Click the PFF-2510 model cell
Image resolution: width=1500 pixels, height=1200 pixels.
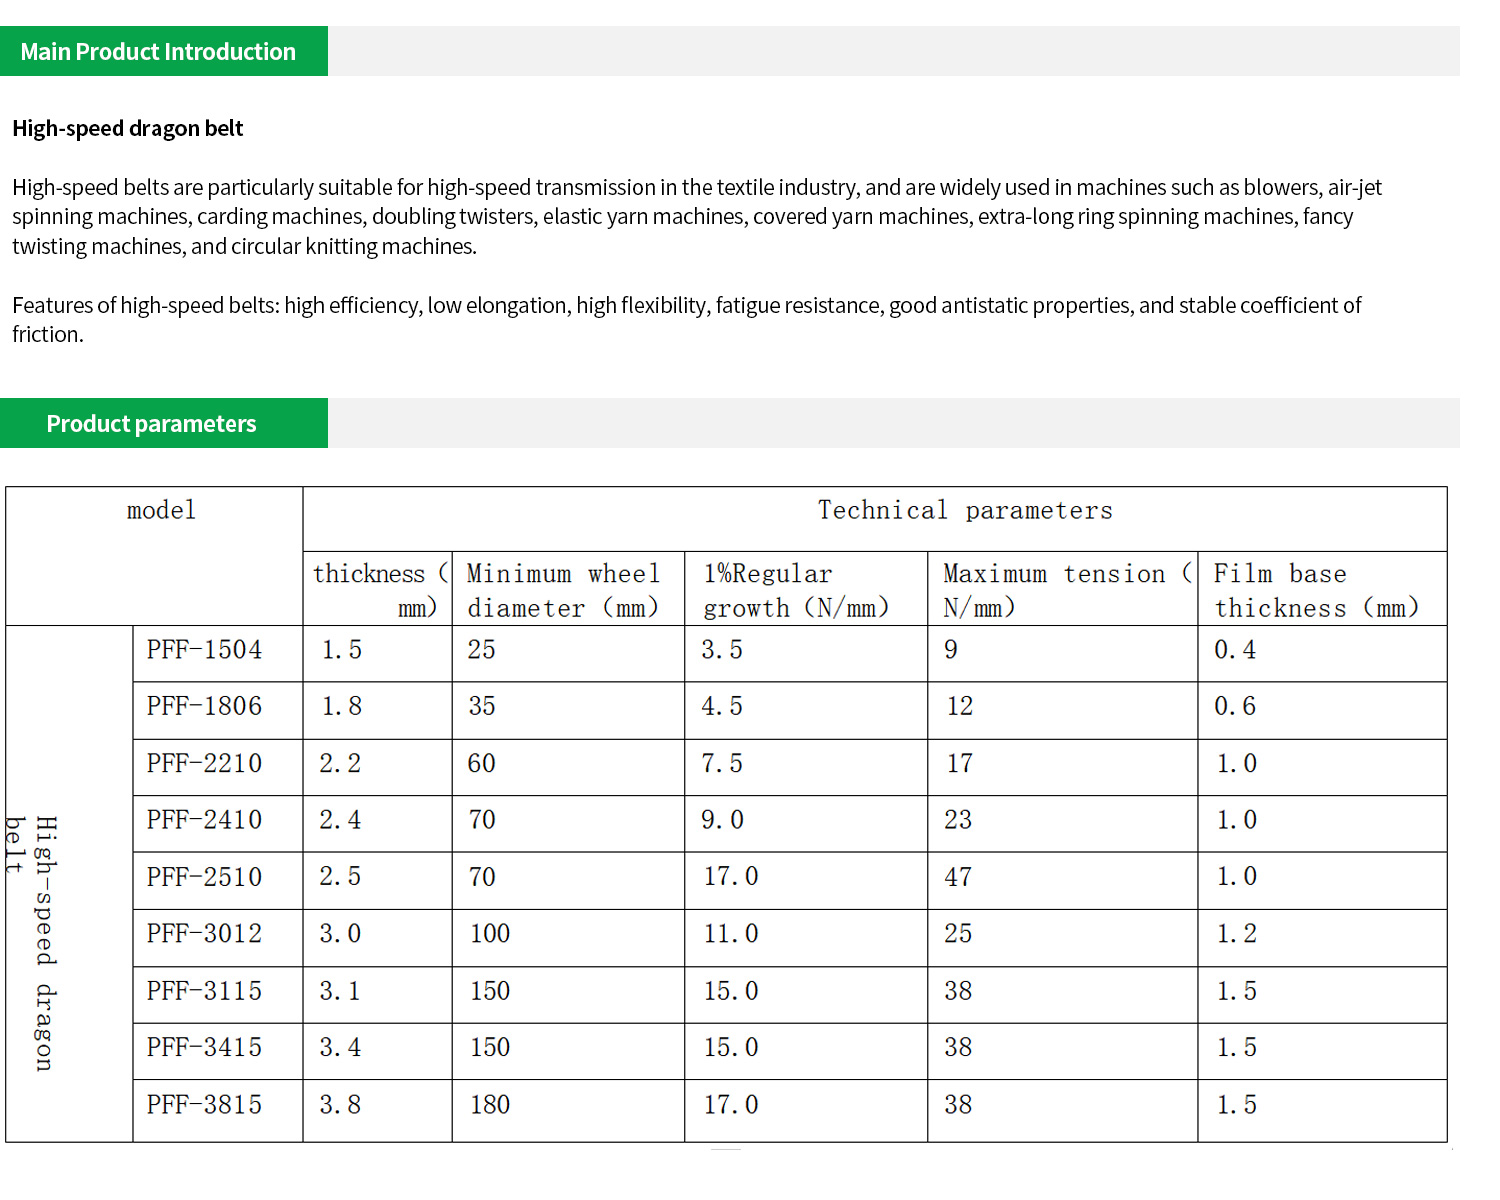tap(204, 877)
